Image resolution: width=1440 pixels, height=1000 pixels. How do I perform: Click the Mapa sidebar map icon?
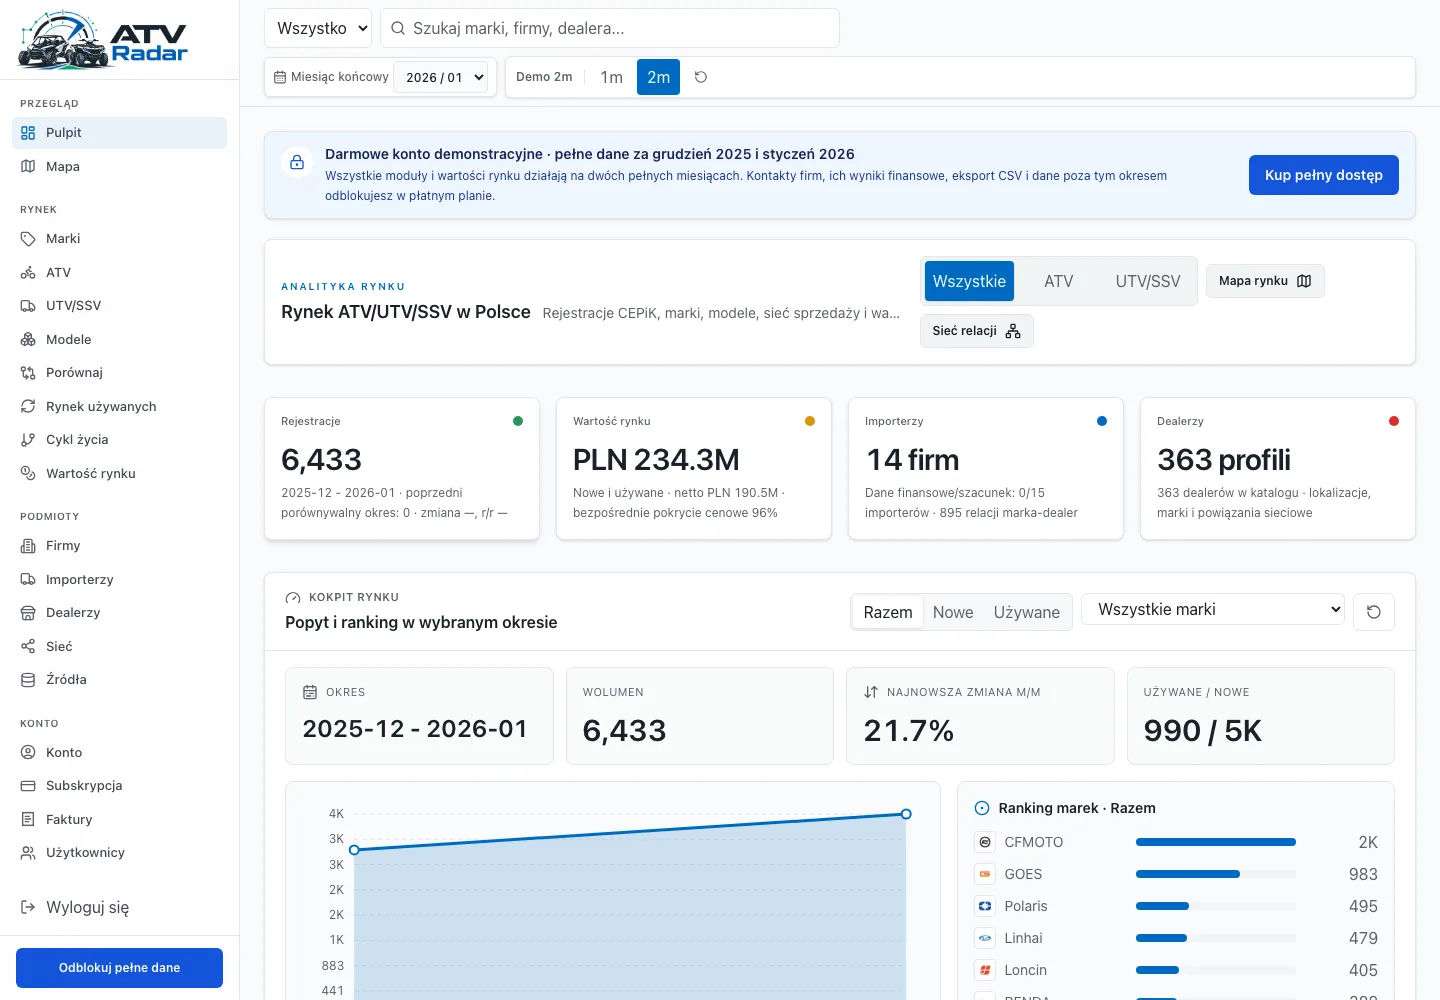point(28,167)
